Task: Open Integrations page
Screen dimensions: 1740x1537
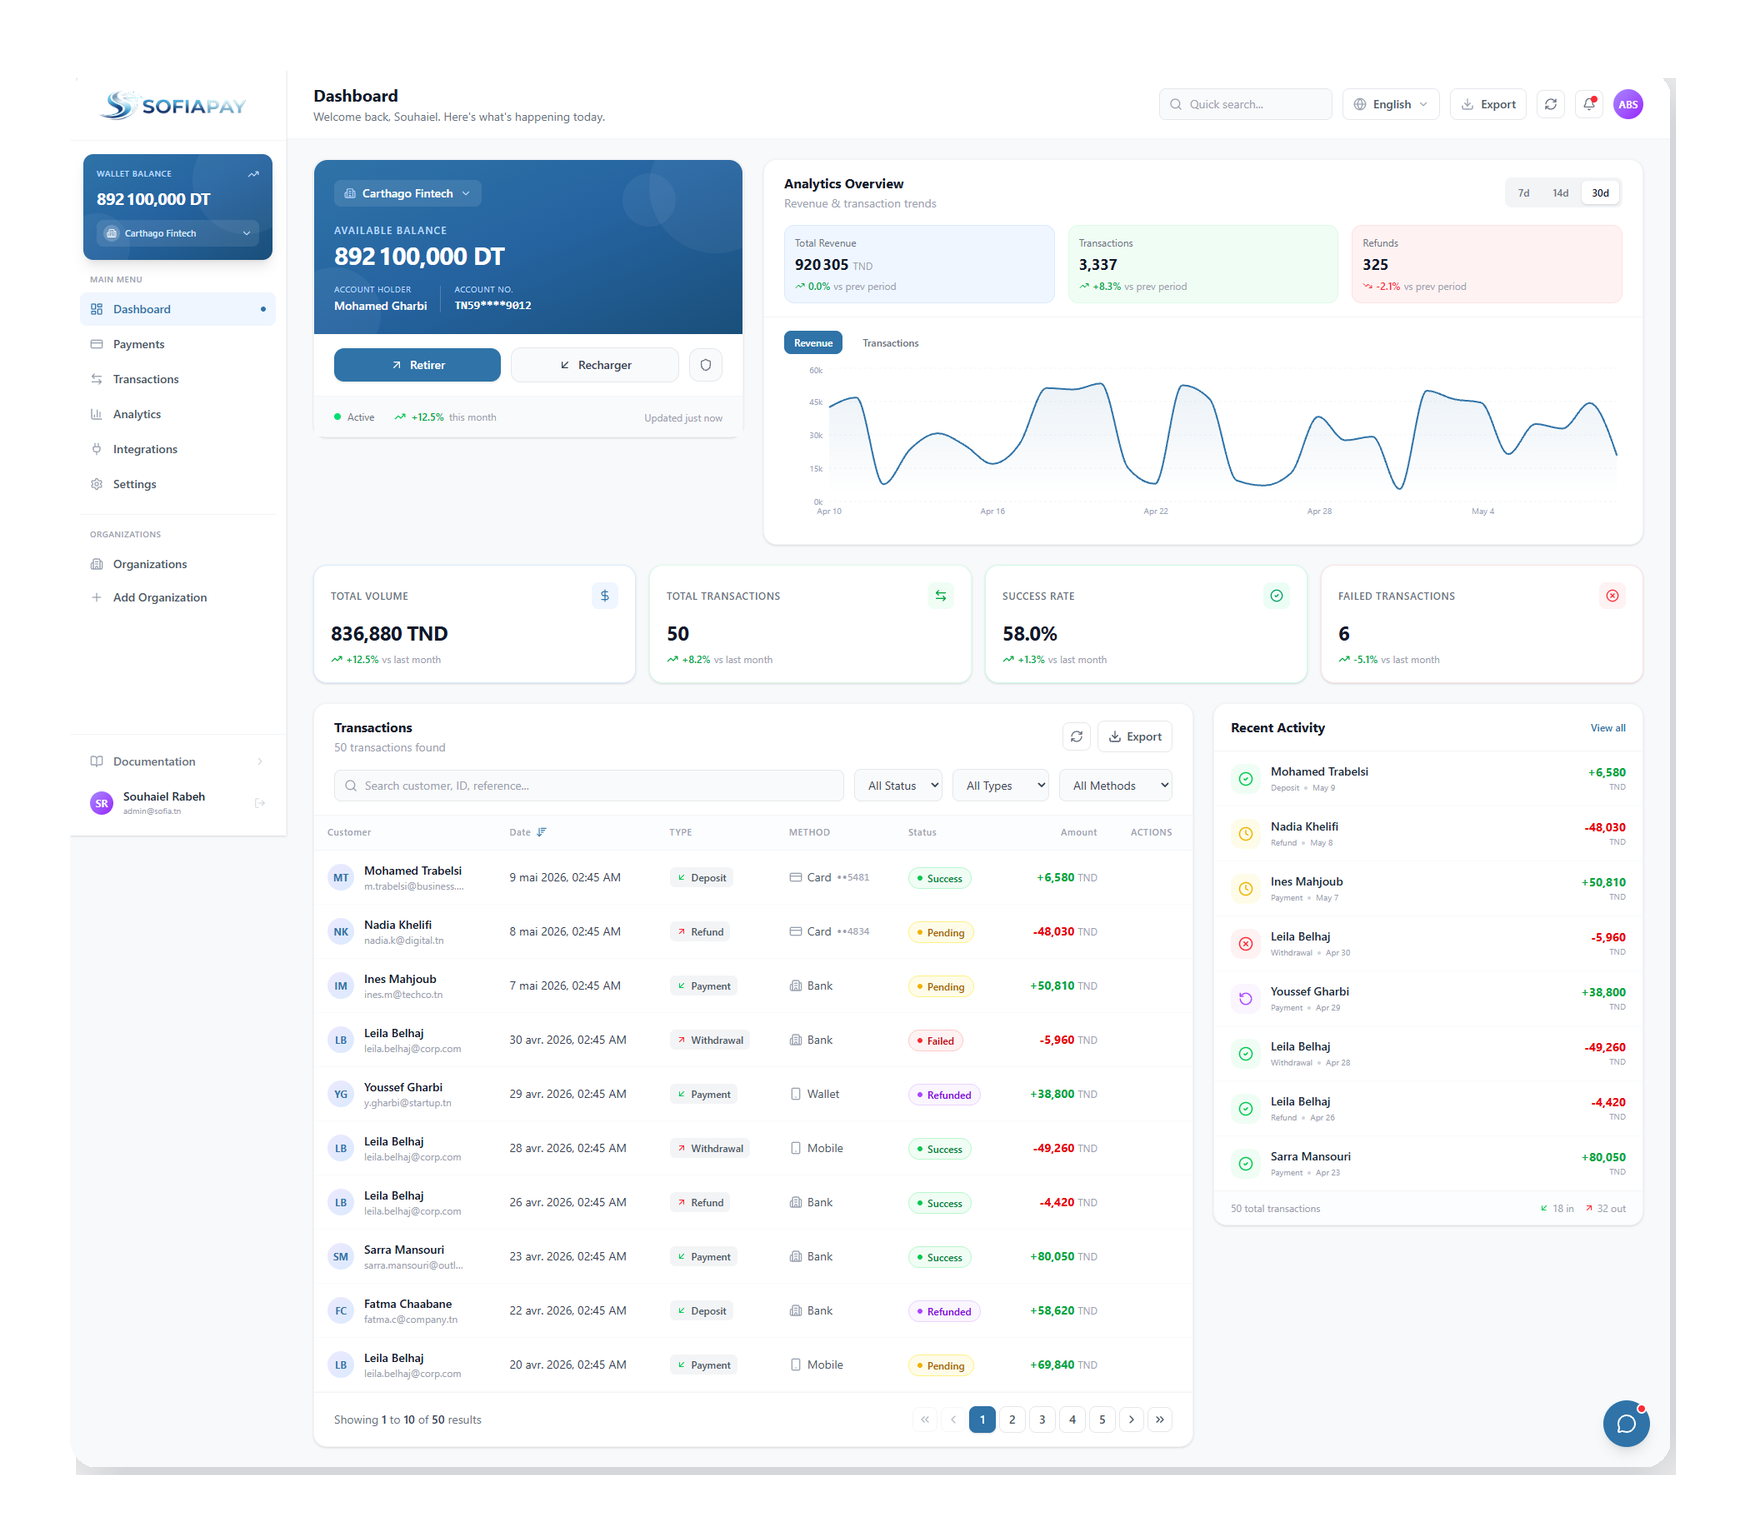Action: 177,449
